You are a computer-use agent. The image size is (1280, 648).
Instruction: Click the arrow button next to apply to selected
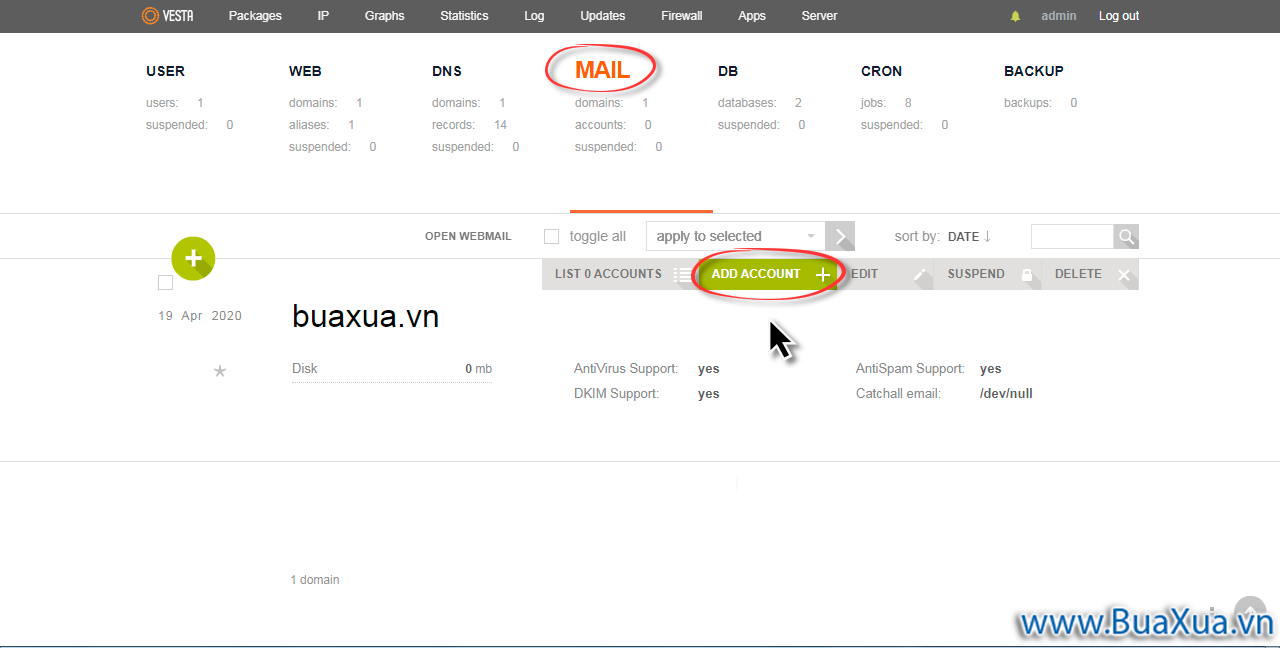(840, 236)
